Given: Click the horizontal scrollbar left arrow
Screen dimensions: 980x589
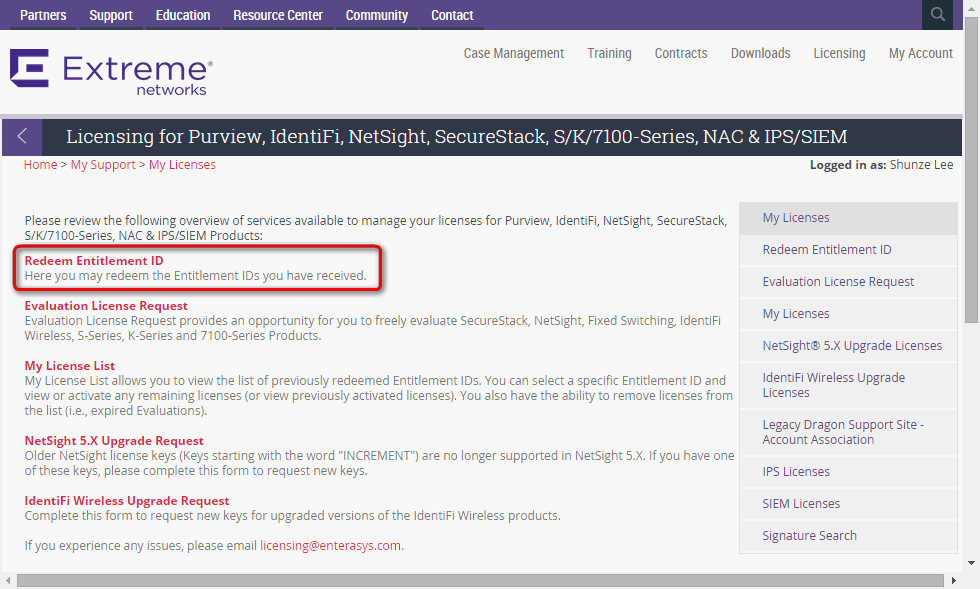Looking at the screenshot, I should click(x=8, y=580).
